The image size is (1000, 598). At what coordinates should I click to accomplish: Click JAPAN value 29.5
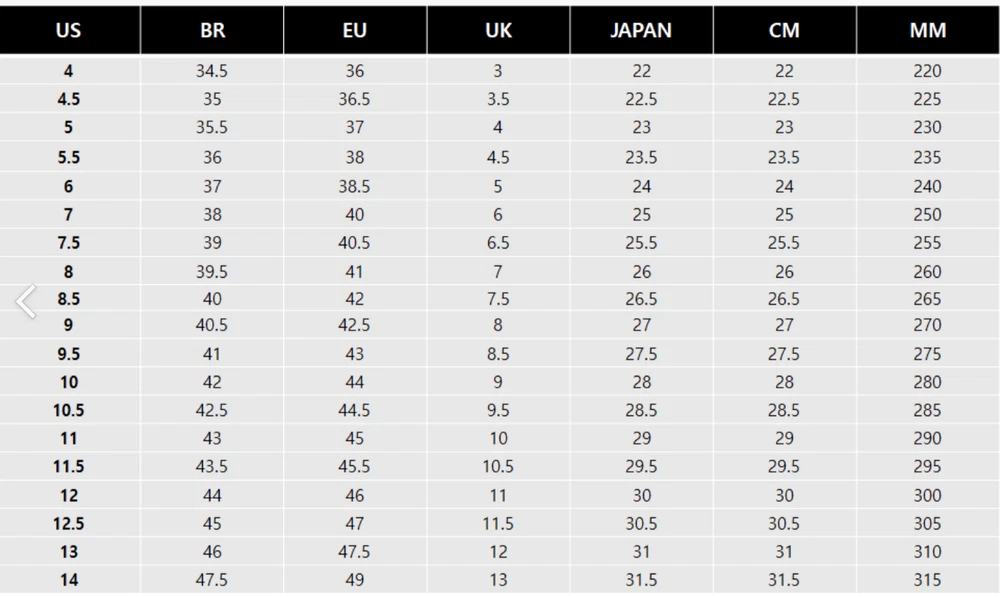[641, 466]
